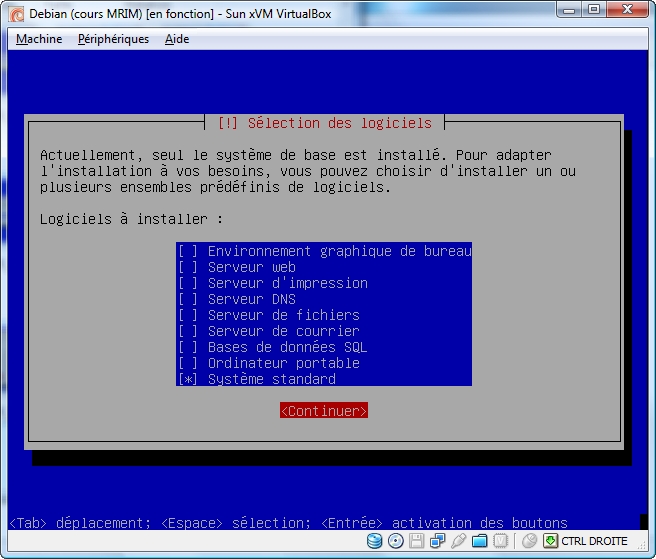Minimize the VirtualBox window
The width and height of the screenshot is (656, 559).
(x=569, y=10)
